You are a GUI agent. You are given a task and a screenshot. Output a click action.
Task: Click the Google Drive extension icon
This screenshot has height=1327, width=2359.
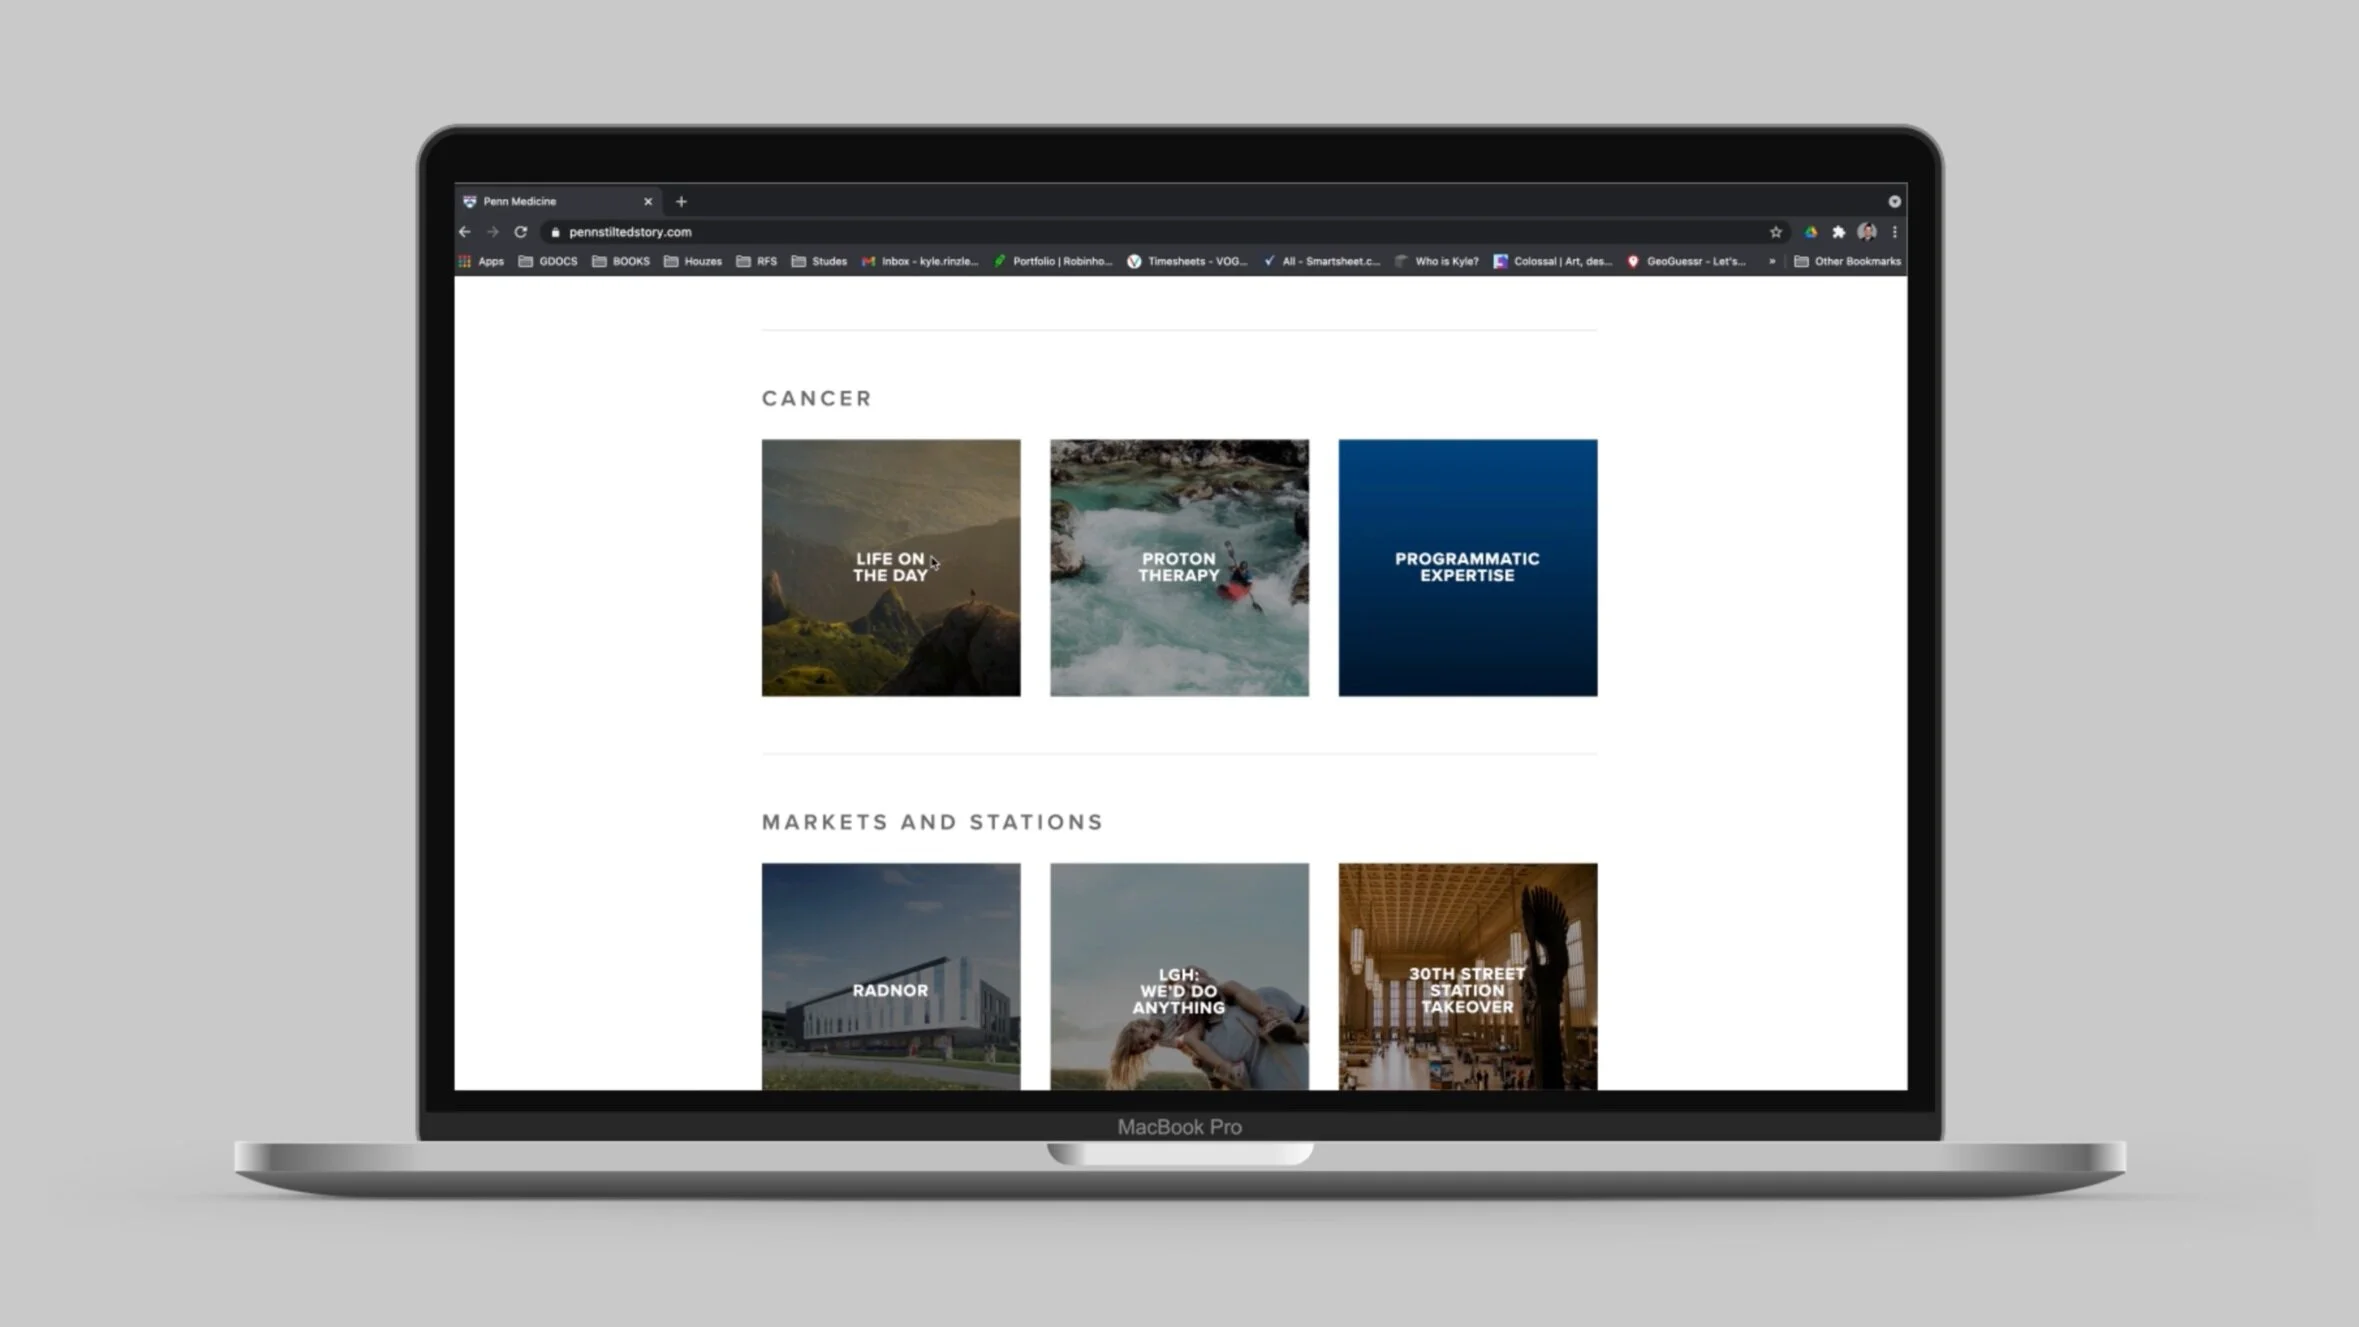click(1810, 232)
